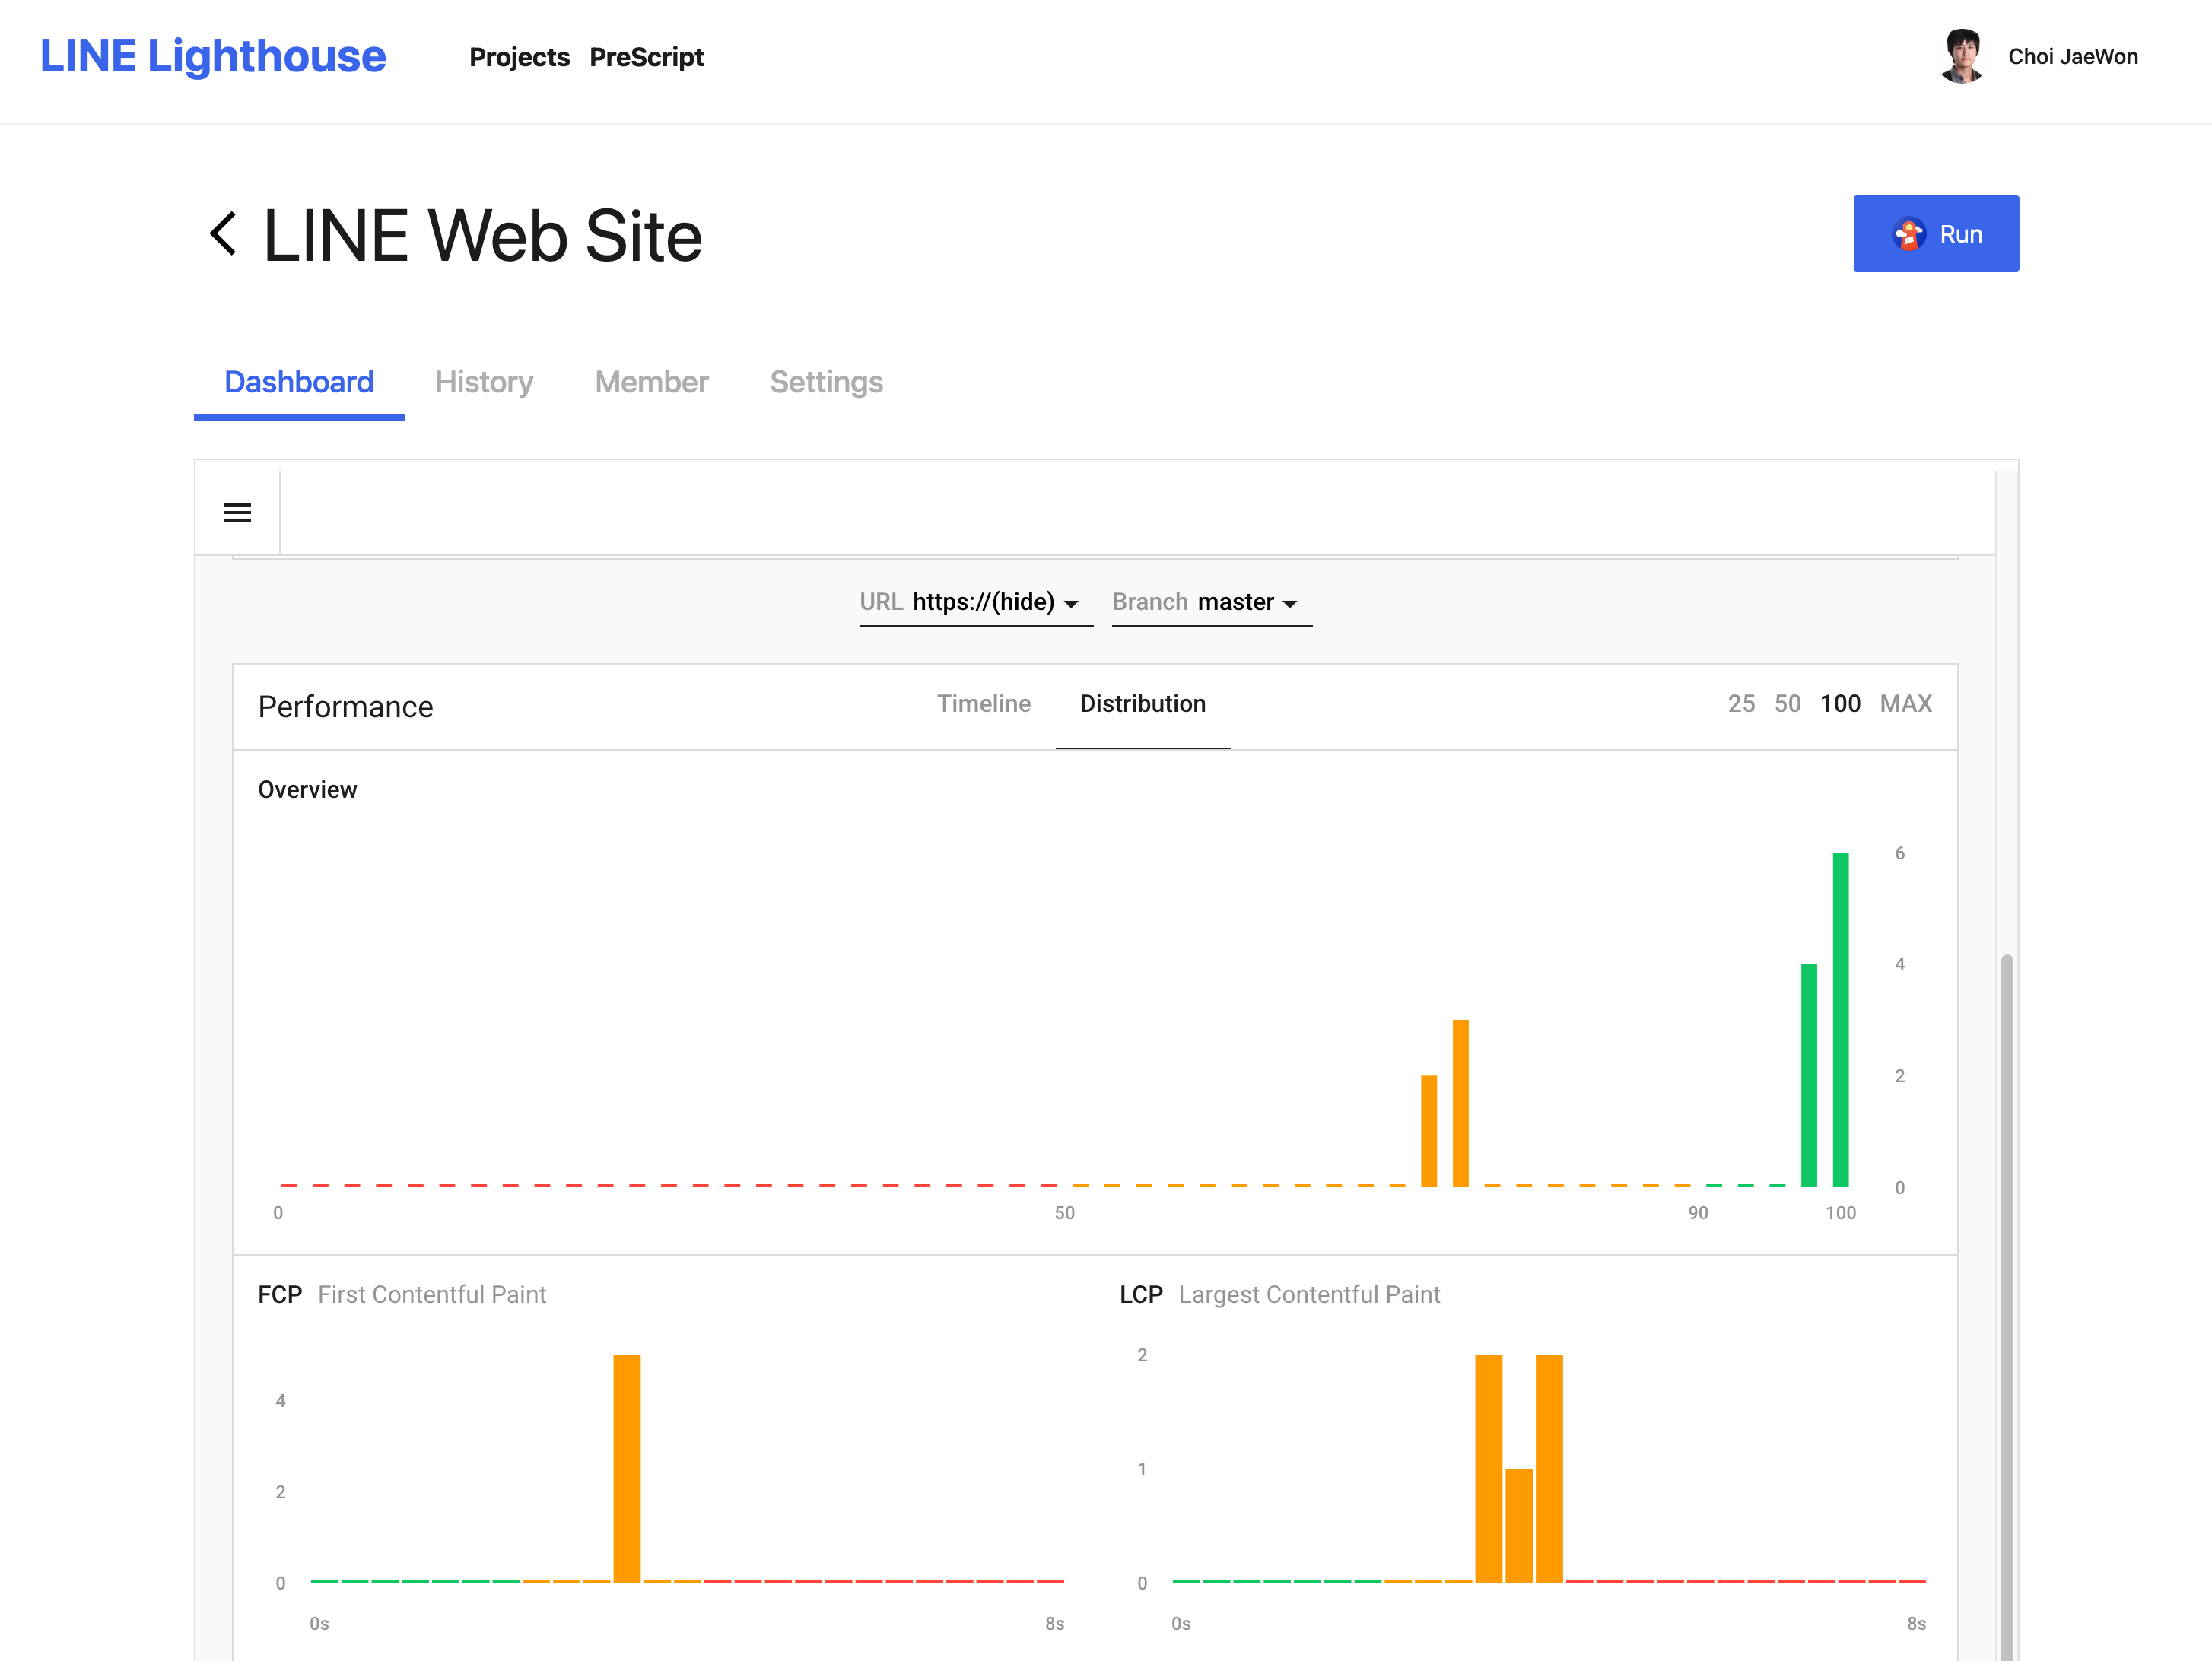2212x1661 pixels.
Task: Click the LCP Largest Contentful Paint label
Action: (x=1279, y=1294)
